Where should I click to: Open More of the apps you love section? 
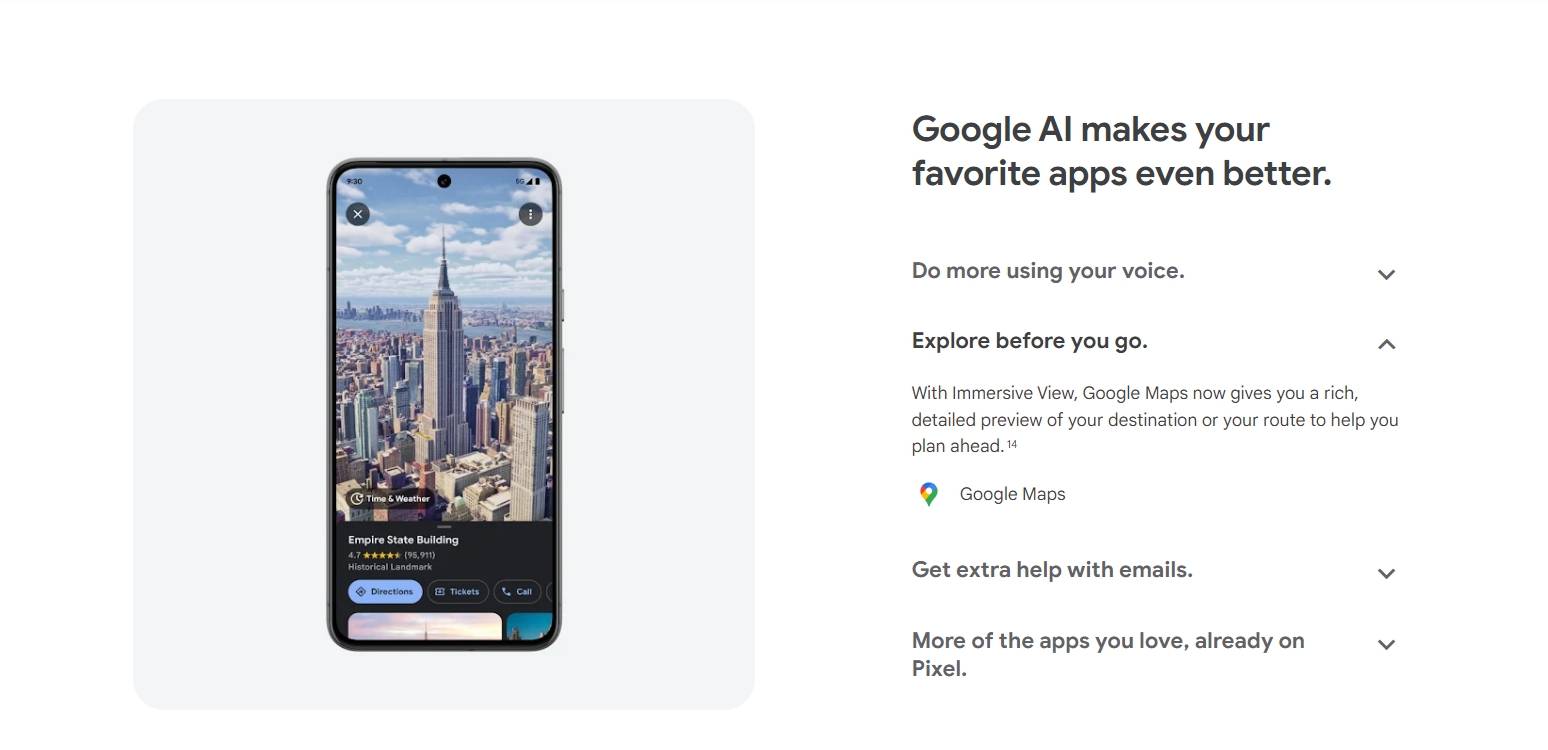[x=1108, y=655]
